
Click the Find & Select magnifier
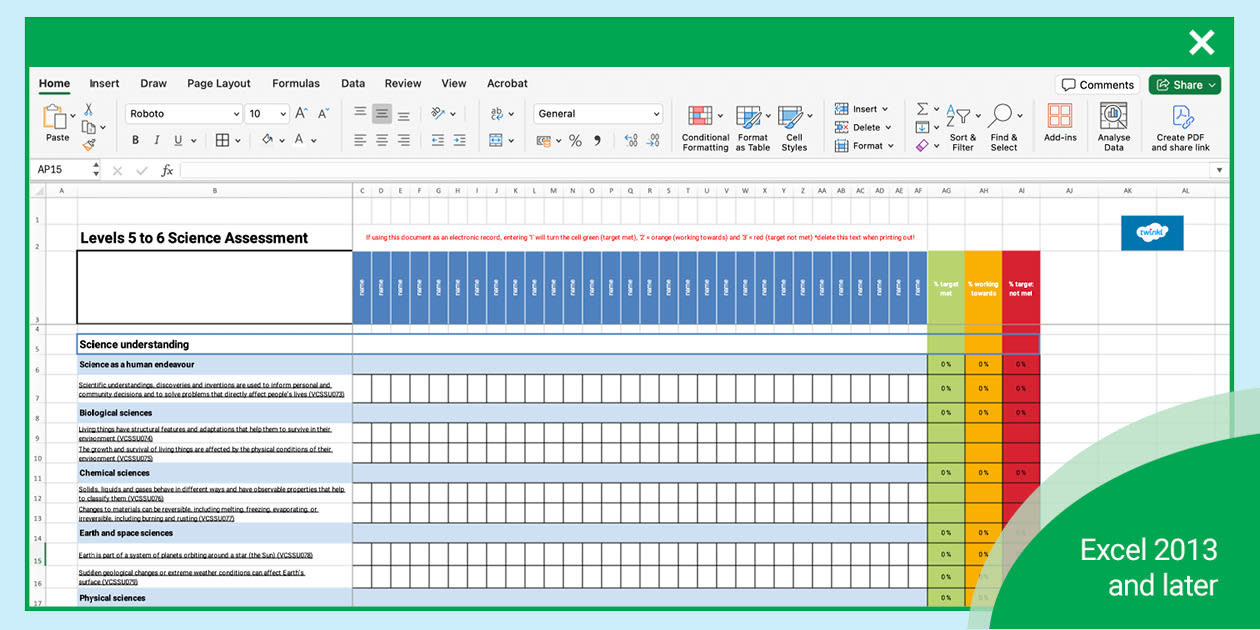click(x=1002, y=112)
